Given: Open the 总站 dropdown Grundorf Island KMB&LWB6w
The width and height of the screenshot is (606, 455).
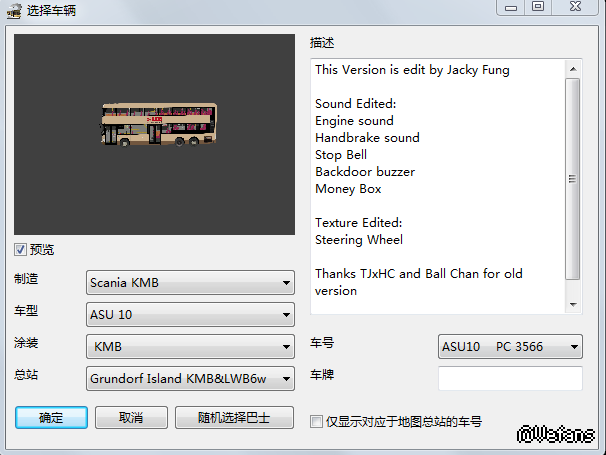Looking at the screenshot, I should pos(190,378).
